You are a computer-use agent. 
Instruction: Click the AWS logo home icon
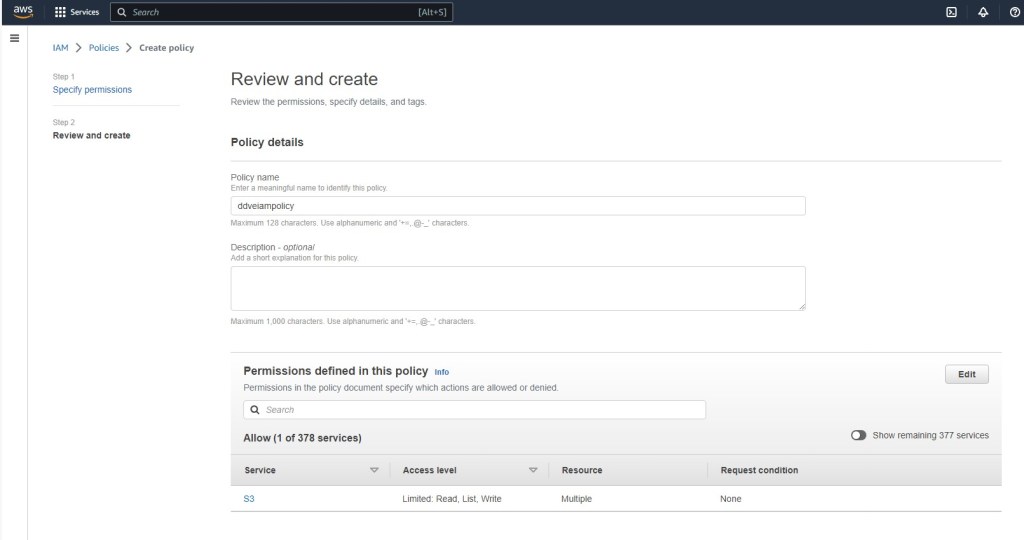coord(23,12)
